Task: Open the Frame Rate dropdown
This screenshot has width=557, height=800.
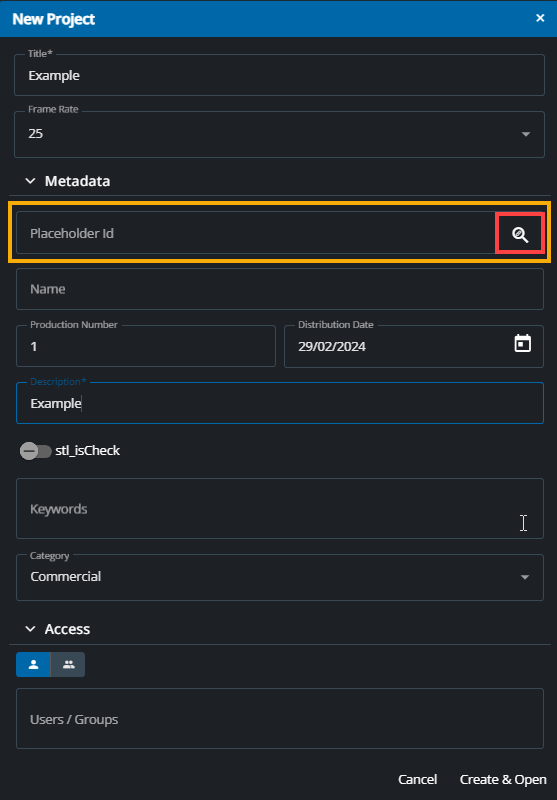Action: pyautogui.click(x=280, y=134)
